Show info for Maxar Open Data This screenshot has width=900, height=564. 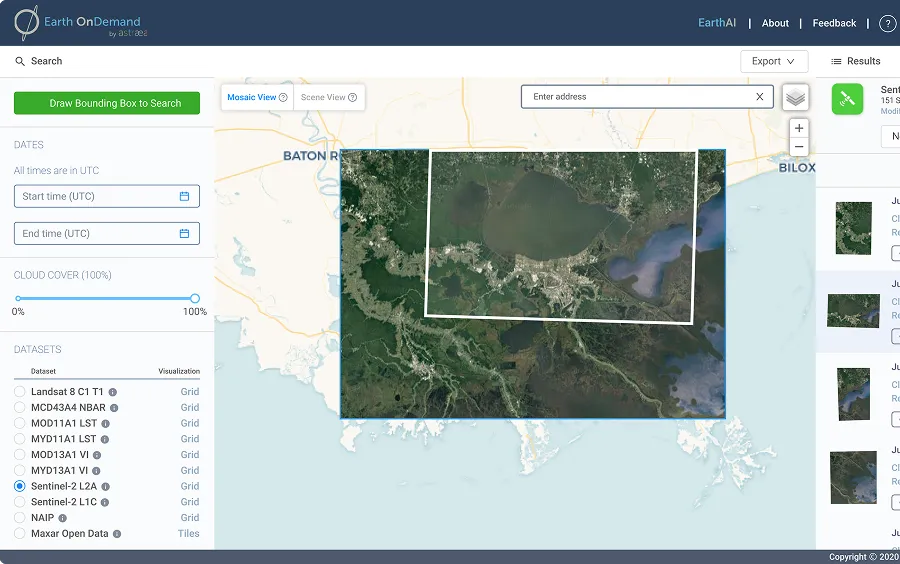[117, 534]
